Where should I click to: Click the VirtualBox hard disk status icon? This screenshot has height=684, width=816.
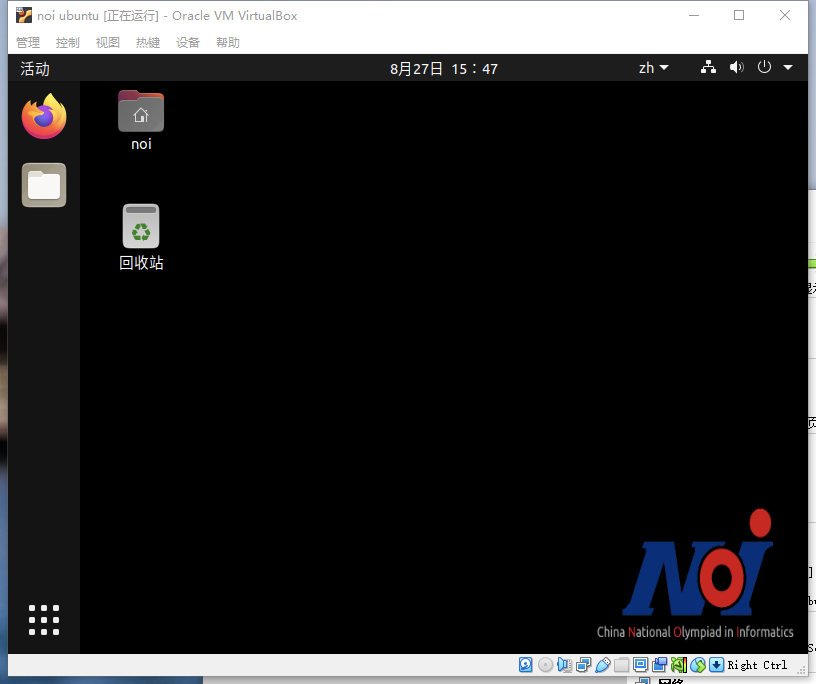coord(525,665)
